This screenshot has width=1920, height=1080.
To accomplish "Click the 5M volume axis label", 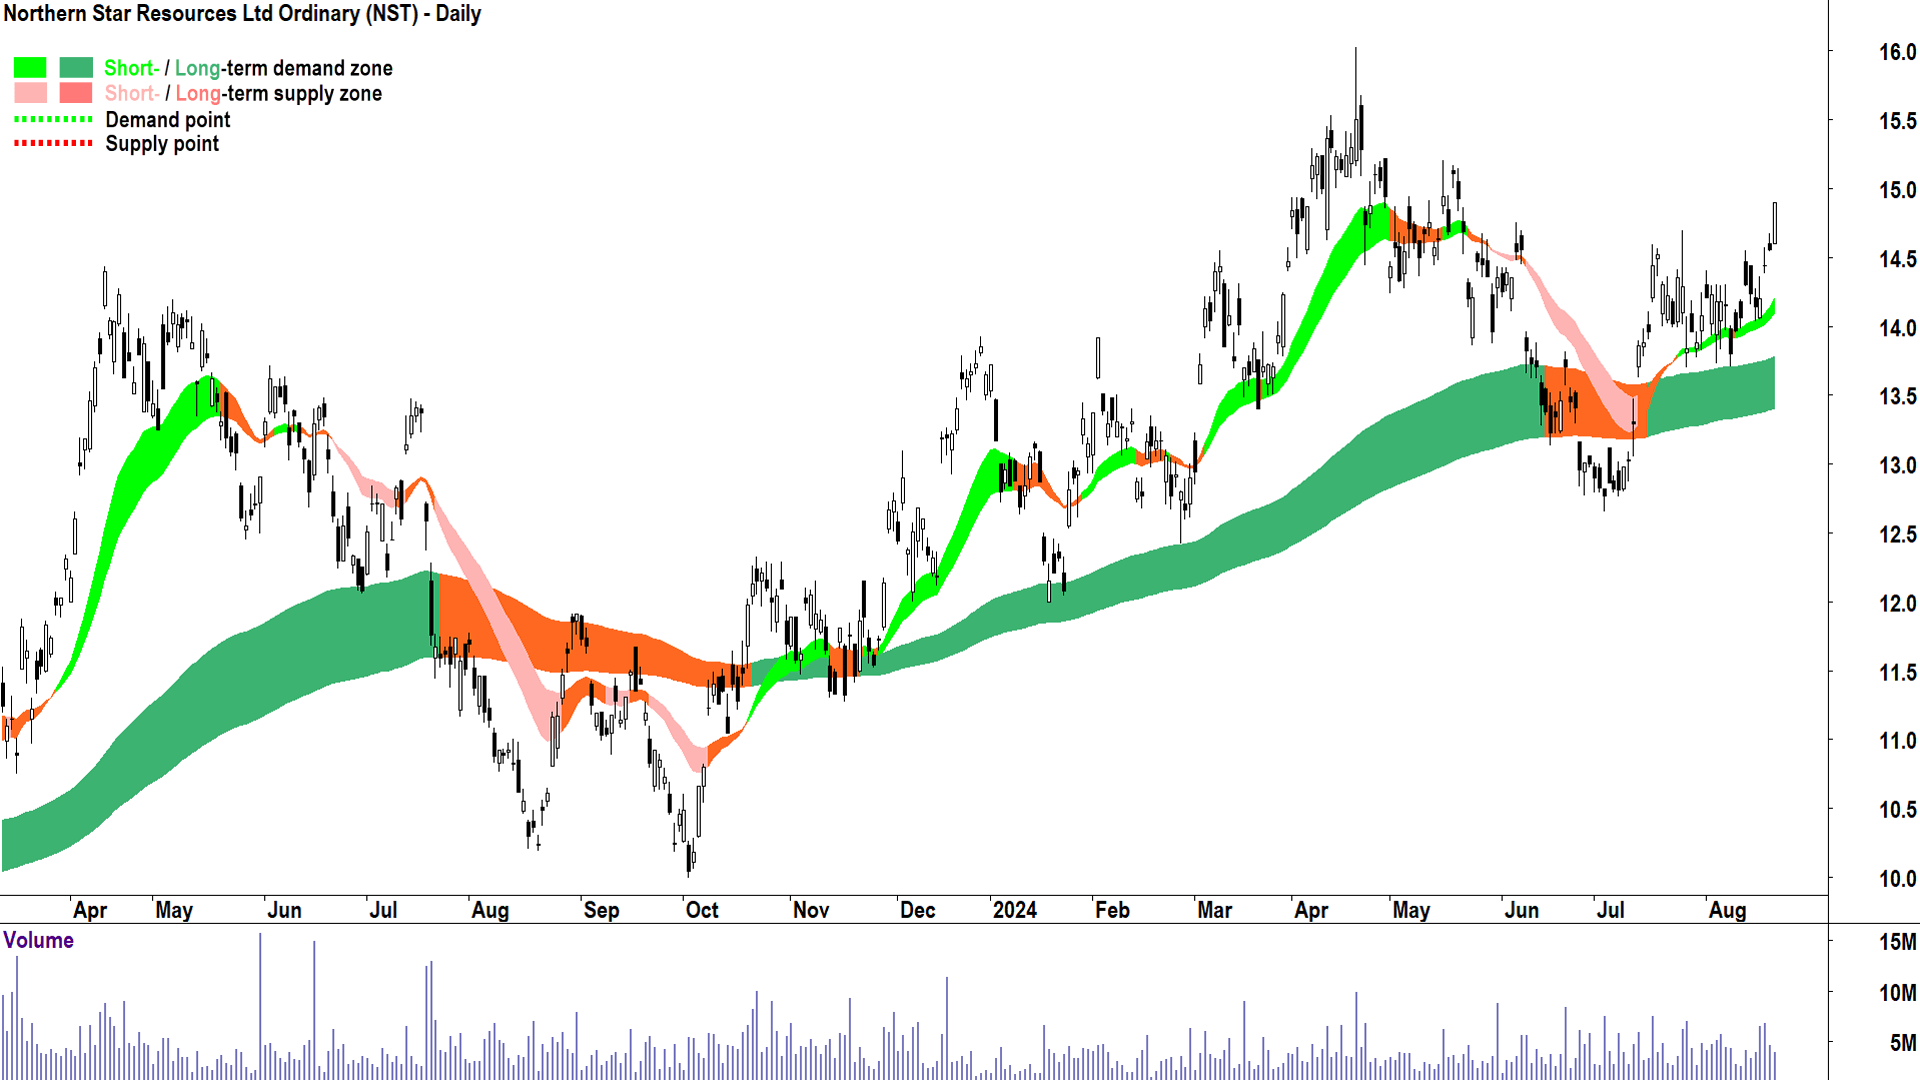I will pos(1903,1043).
